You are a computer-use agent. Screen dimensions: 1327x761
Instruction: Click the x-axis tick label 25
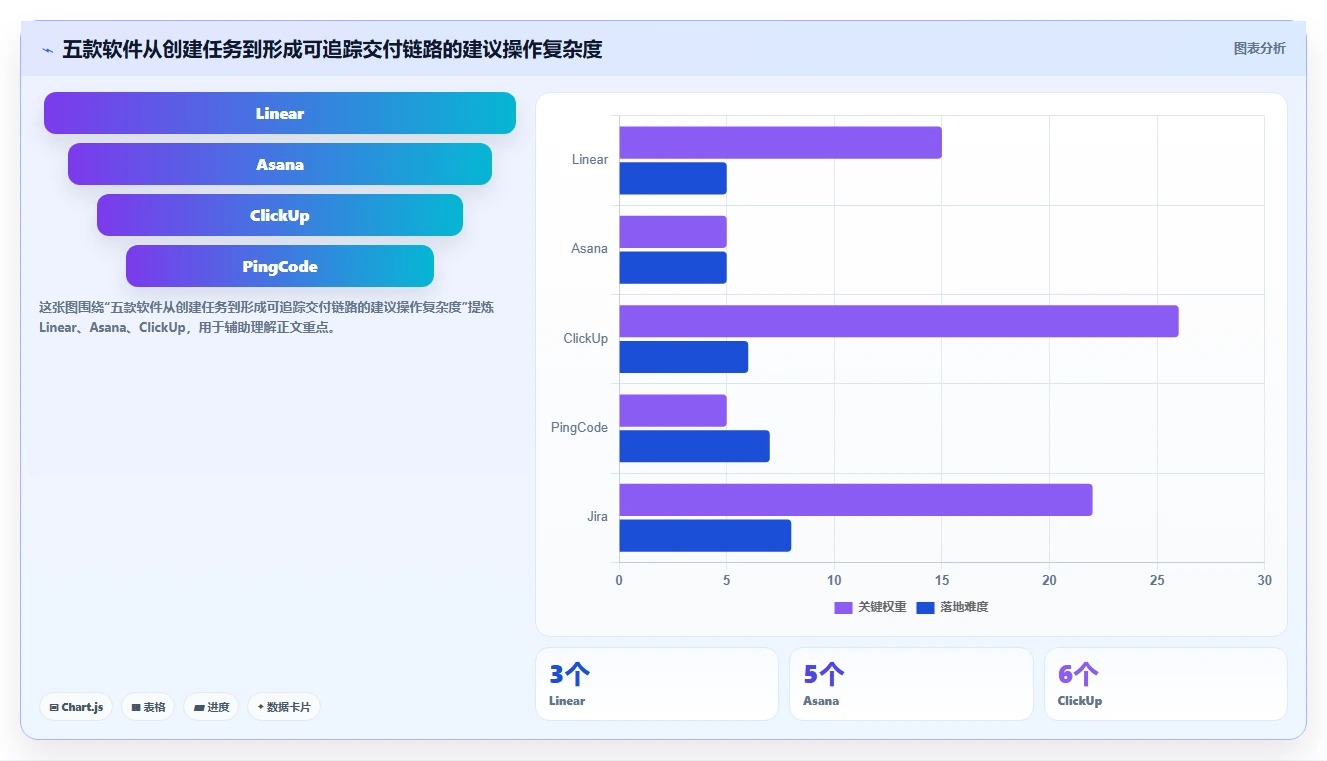click(1157, 581)
